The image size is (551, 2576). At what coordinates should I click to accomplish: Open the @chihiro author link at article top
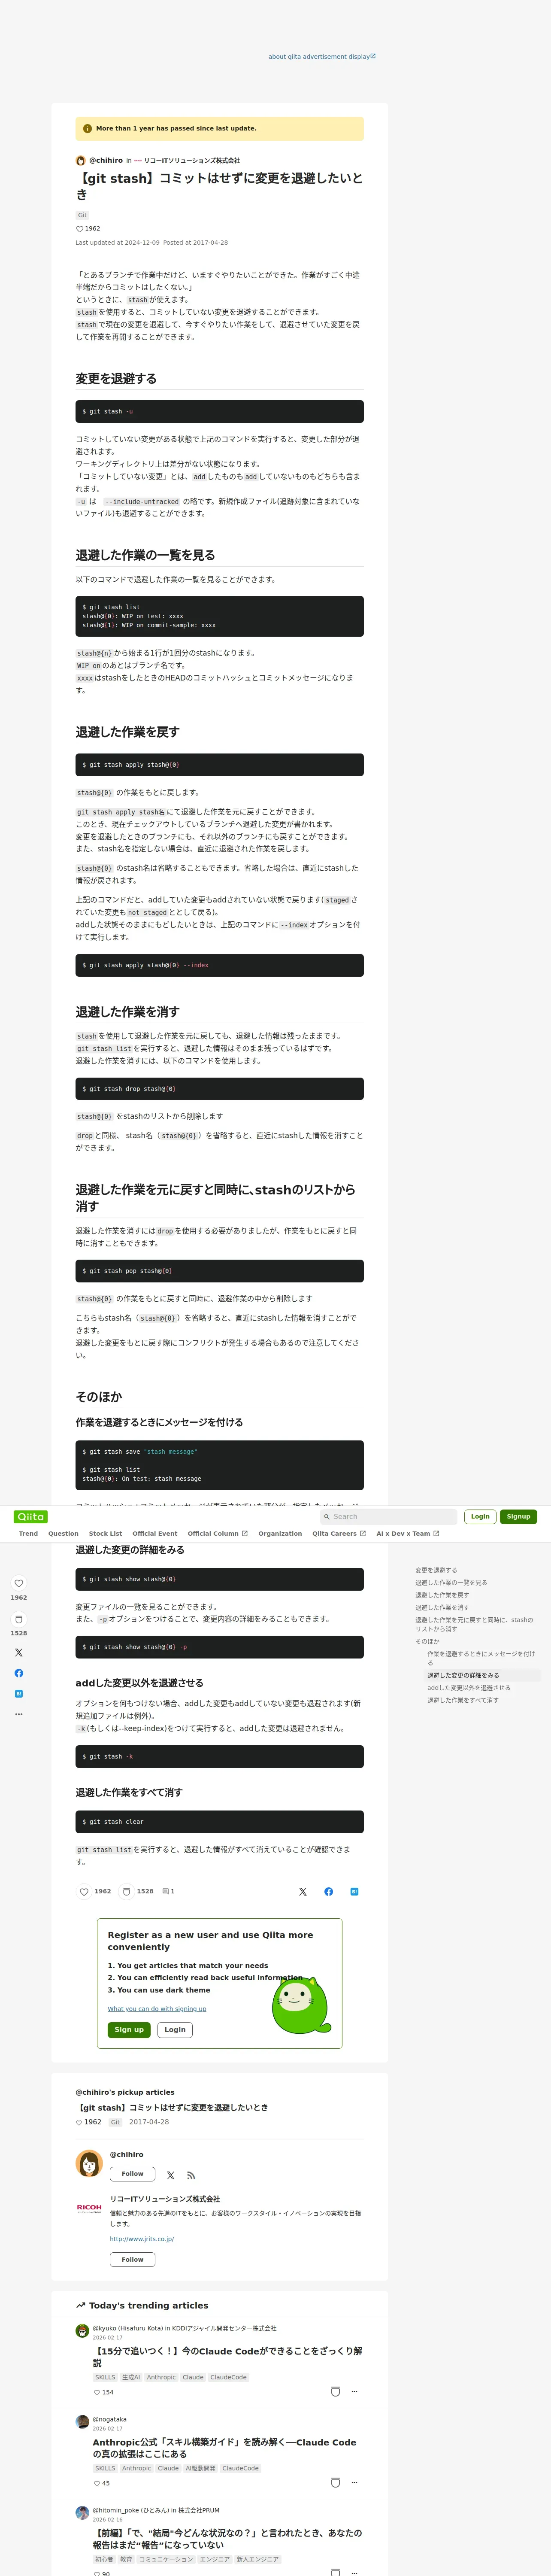(106, 160)
